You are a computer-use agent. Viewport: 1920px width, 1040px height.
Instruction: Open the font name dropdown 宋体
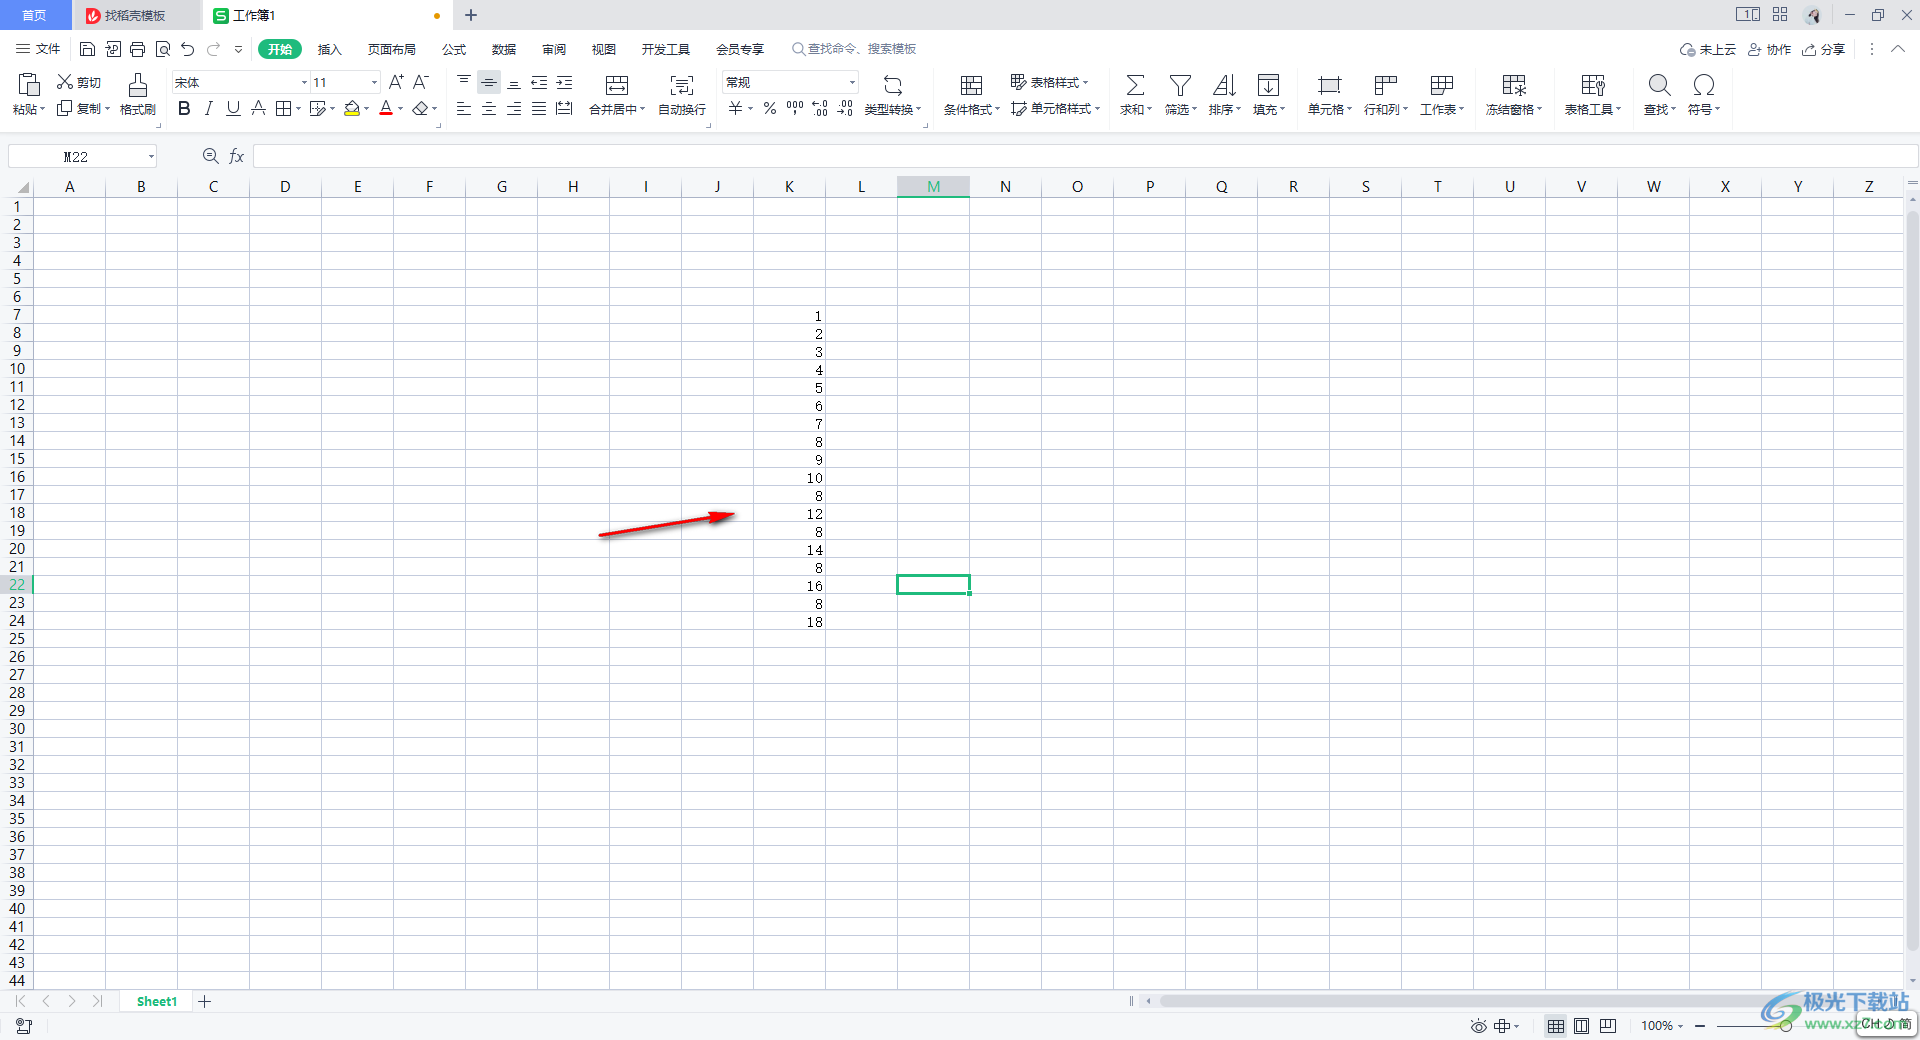point(304,82)
